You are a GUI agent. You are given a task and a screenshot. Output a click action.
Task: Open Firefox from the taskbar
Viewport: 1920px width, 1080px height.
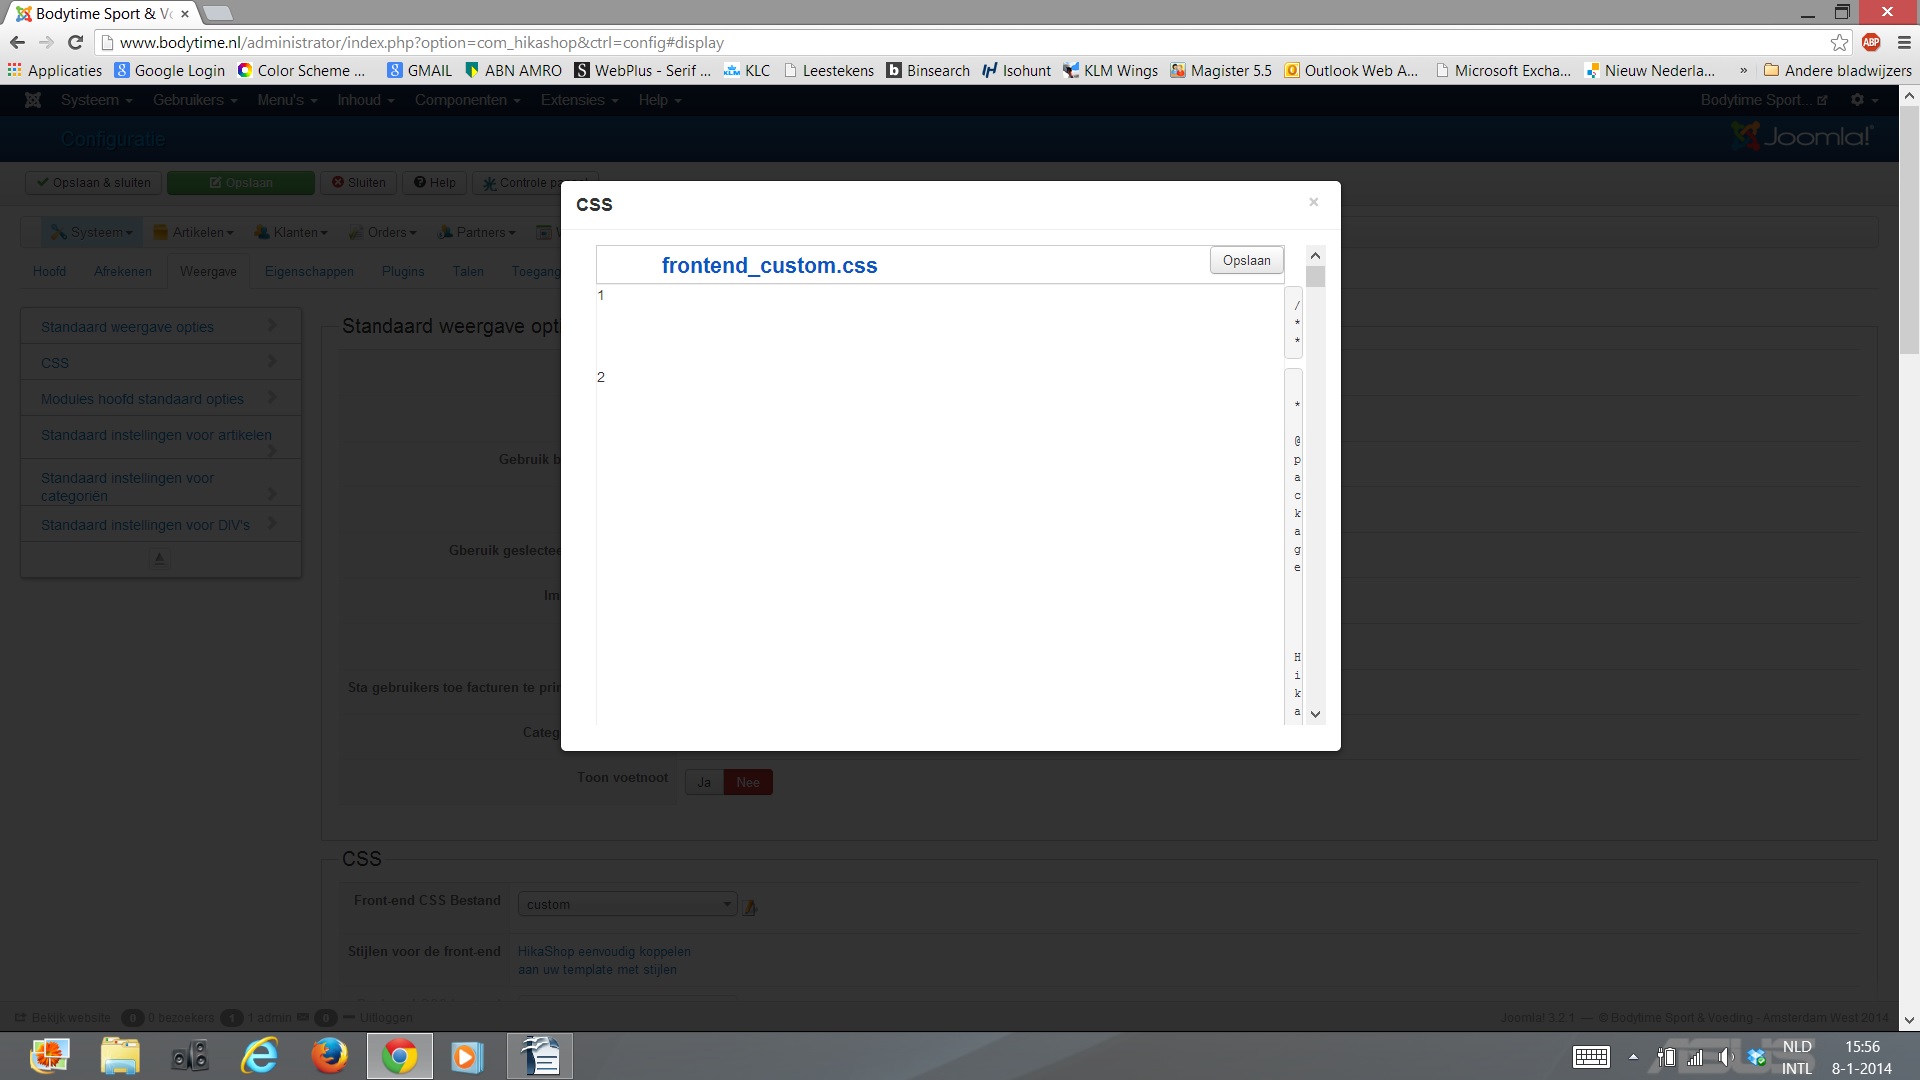[x=329, y=1056]
